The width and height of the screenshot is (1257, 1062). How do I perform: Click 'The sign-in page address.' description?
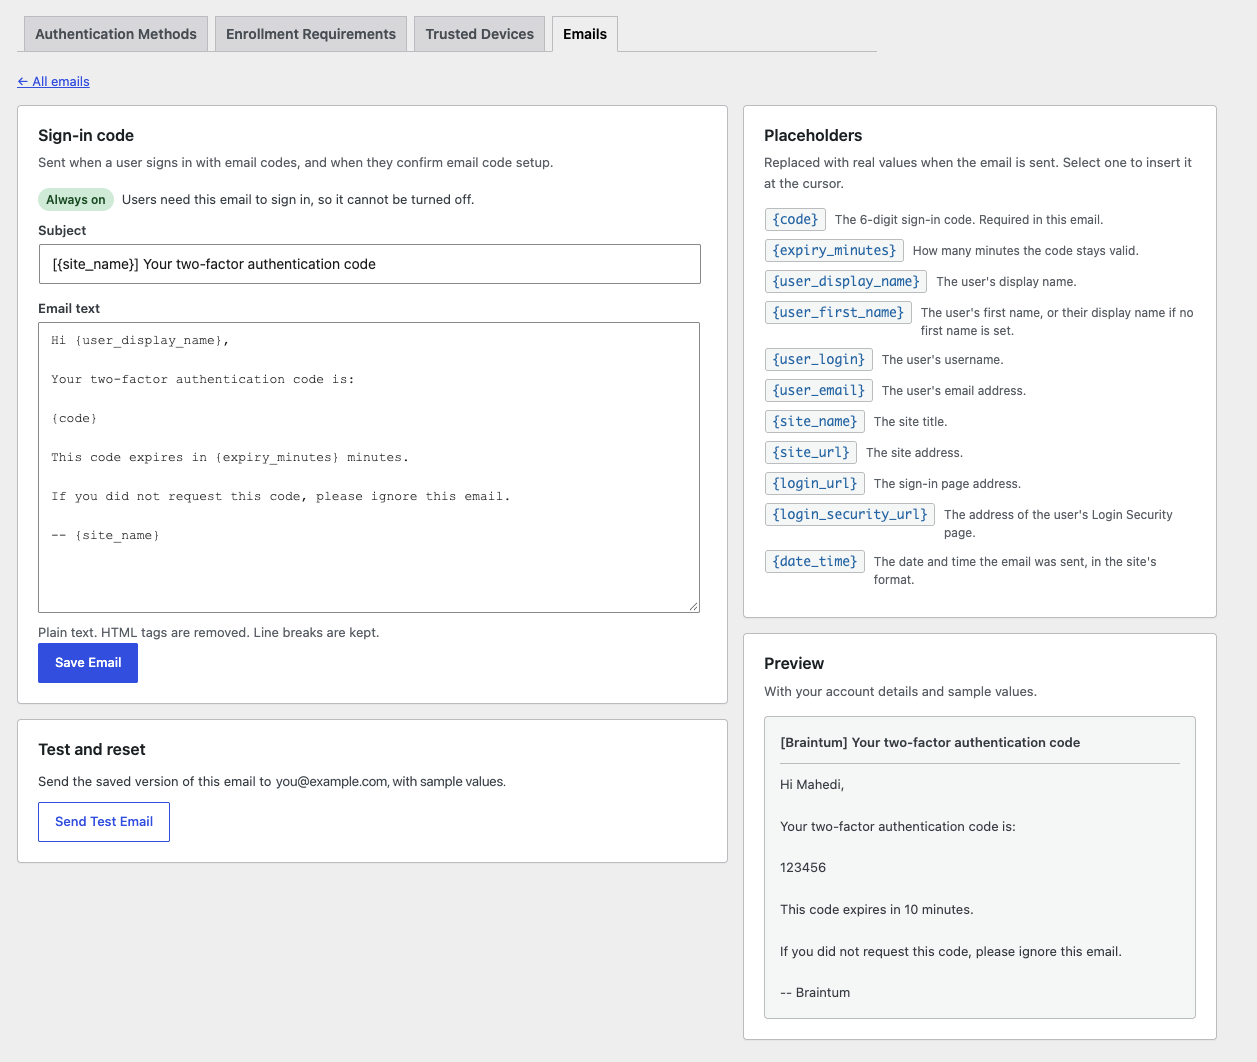[947, 484]
